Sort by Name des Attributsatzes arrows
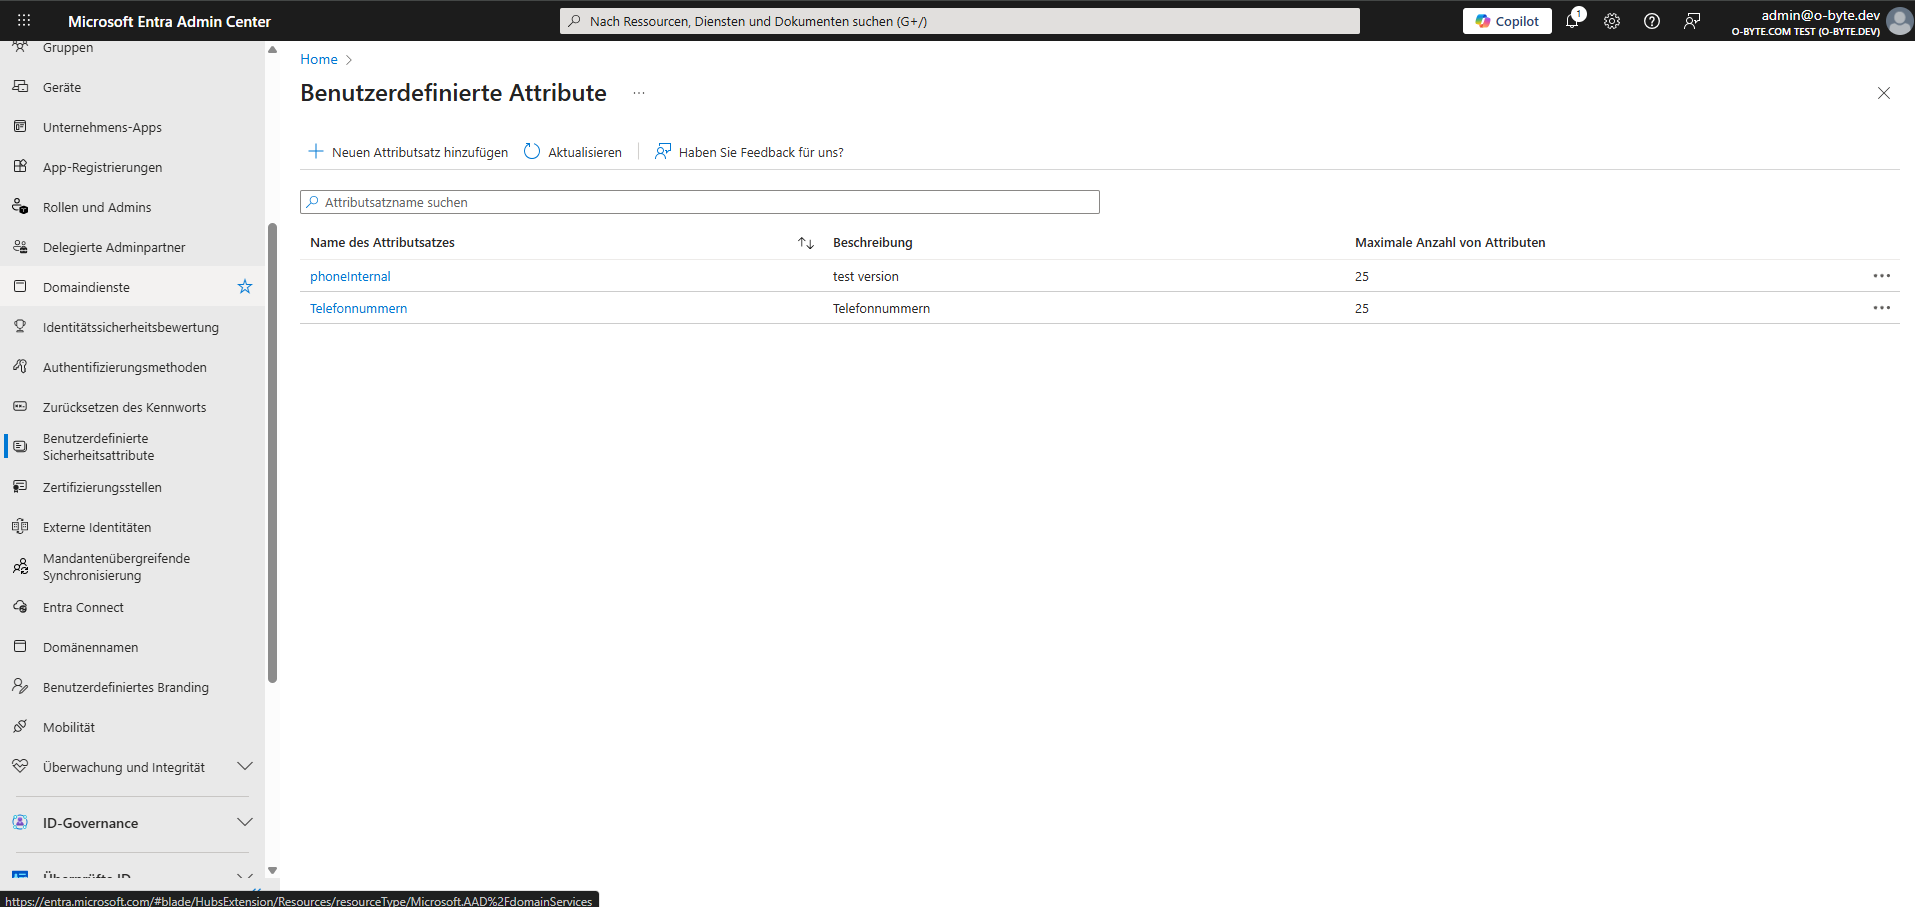This screenshot has height=907, width=1915. click(x=806, y=243)
